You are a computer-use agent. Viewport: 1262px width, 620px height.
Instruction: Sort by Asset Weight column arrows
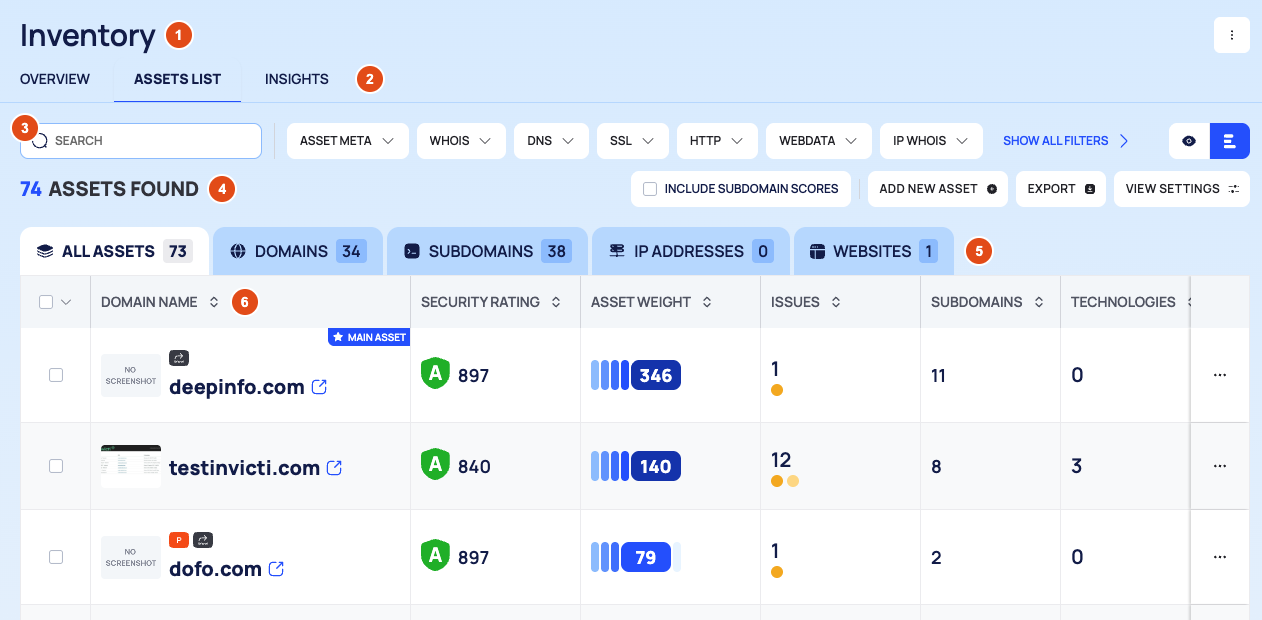707,302
